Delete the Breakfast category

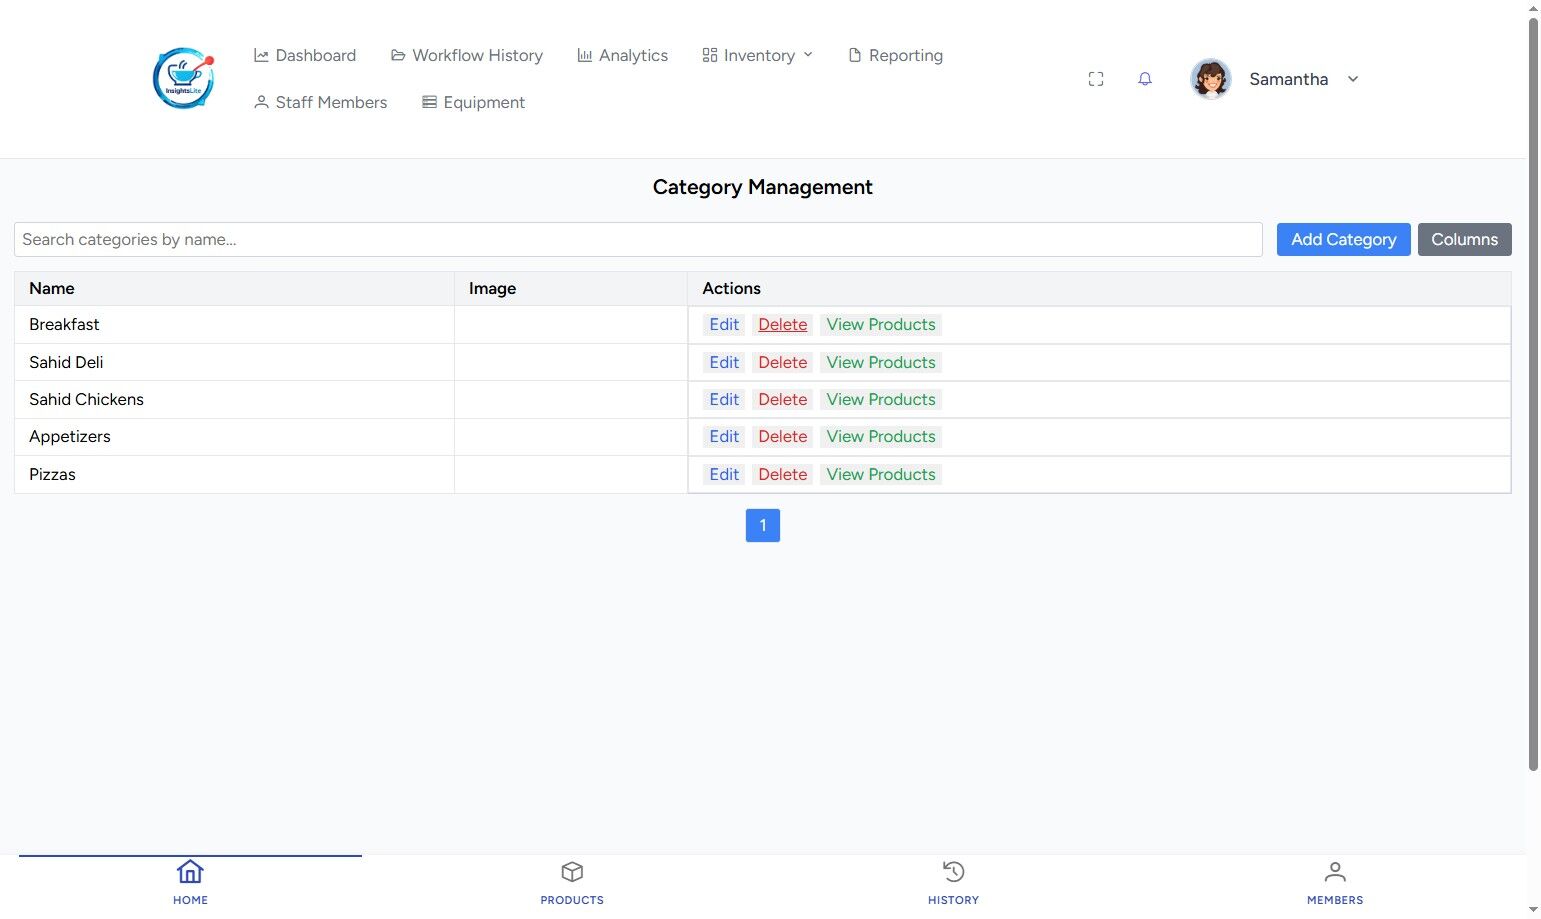pos(782,324)
